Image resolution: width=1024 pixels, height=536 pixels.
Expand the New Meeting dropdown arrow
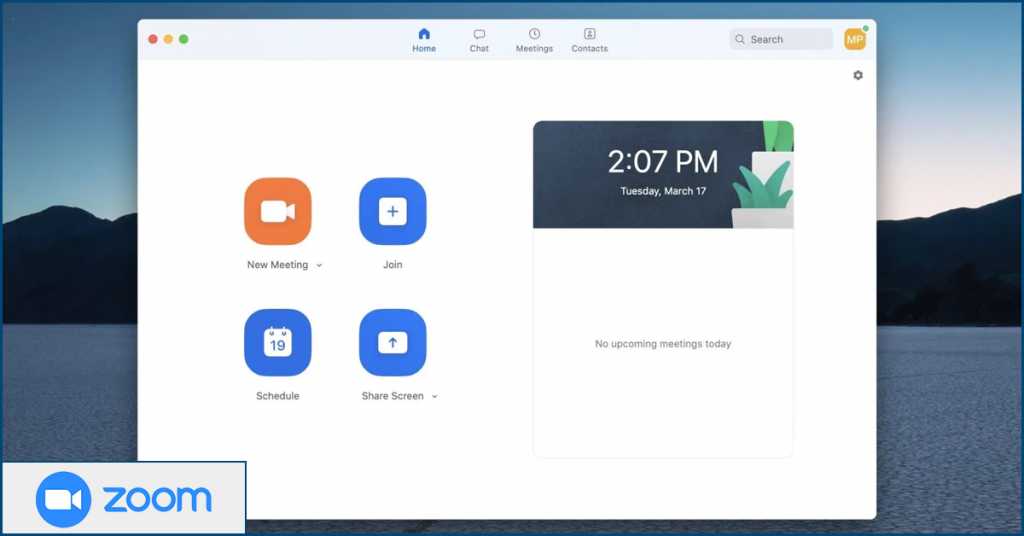[x=319, y=265]
